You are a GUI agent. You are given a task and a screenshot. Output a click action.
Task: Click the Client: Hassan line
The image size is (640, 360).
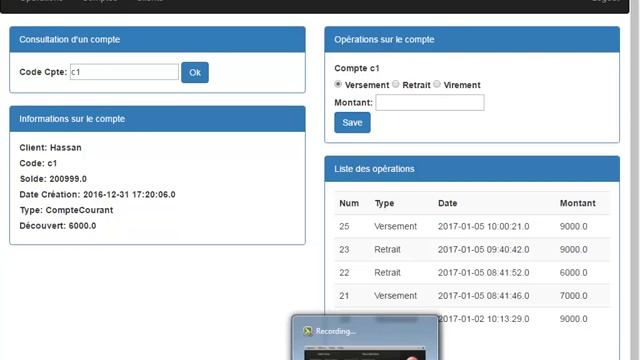(x=50, y=148)
